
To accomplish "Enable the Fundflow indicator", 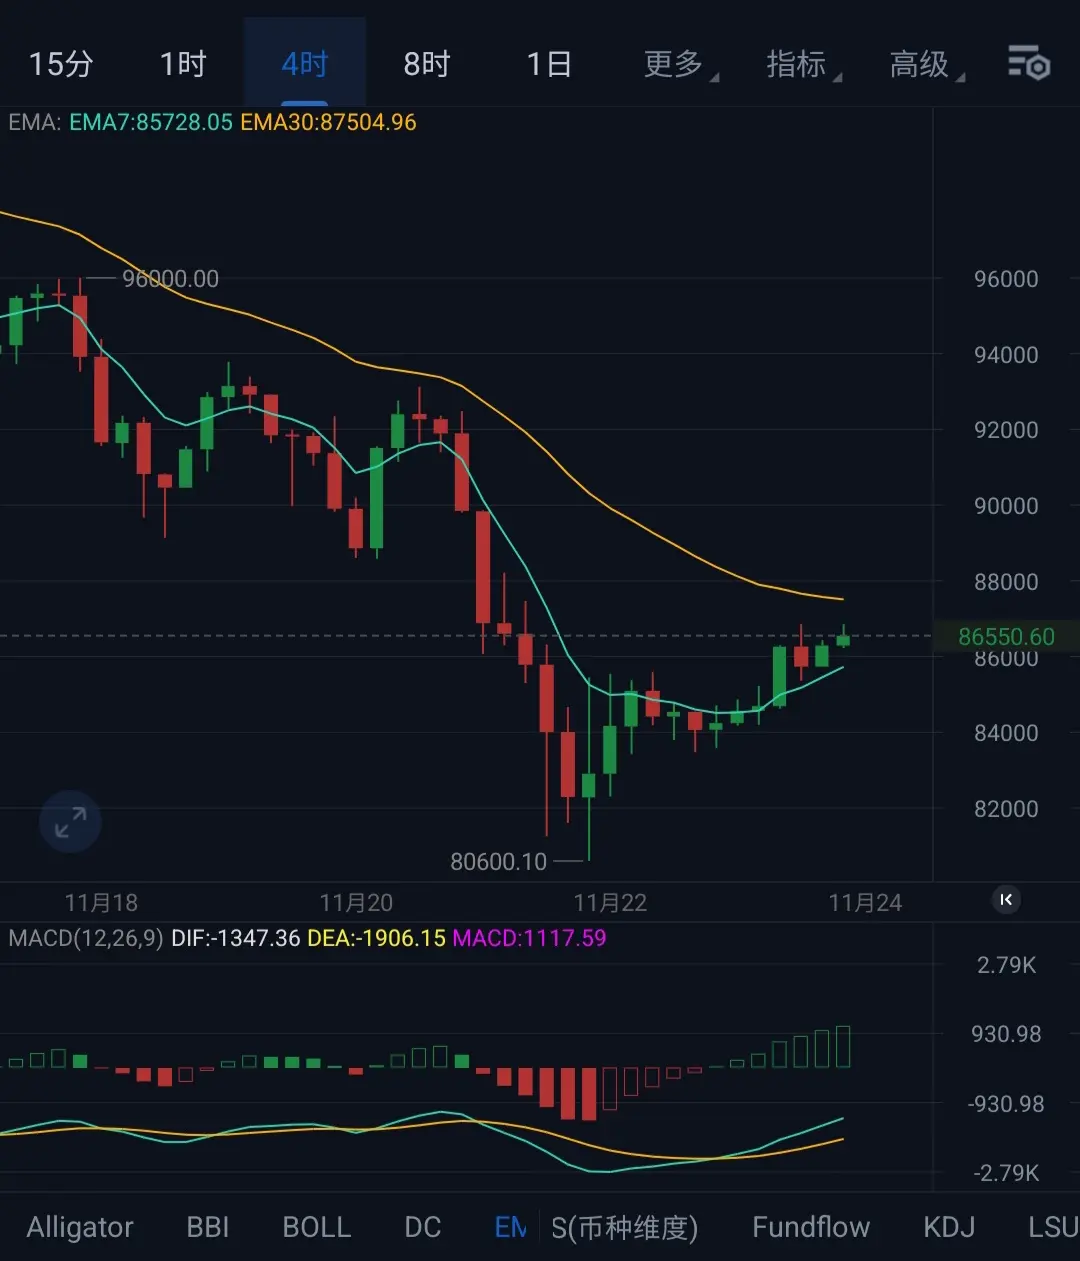I will click(x=811, y=1227).
